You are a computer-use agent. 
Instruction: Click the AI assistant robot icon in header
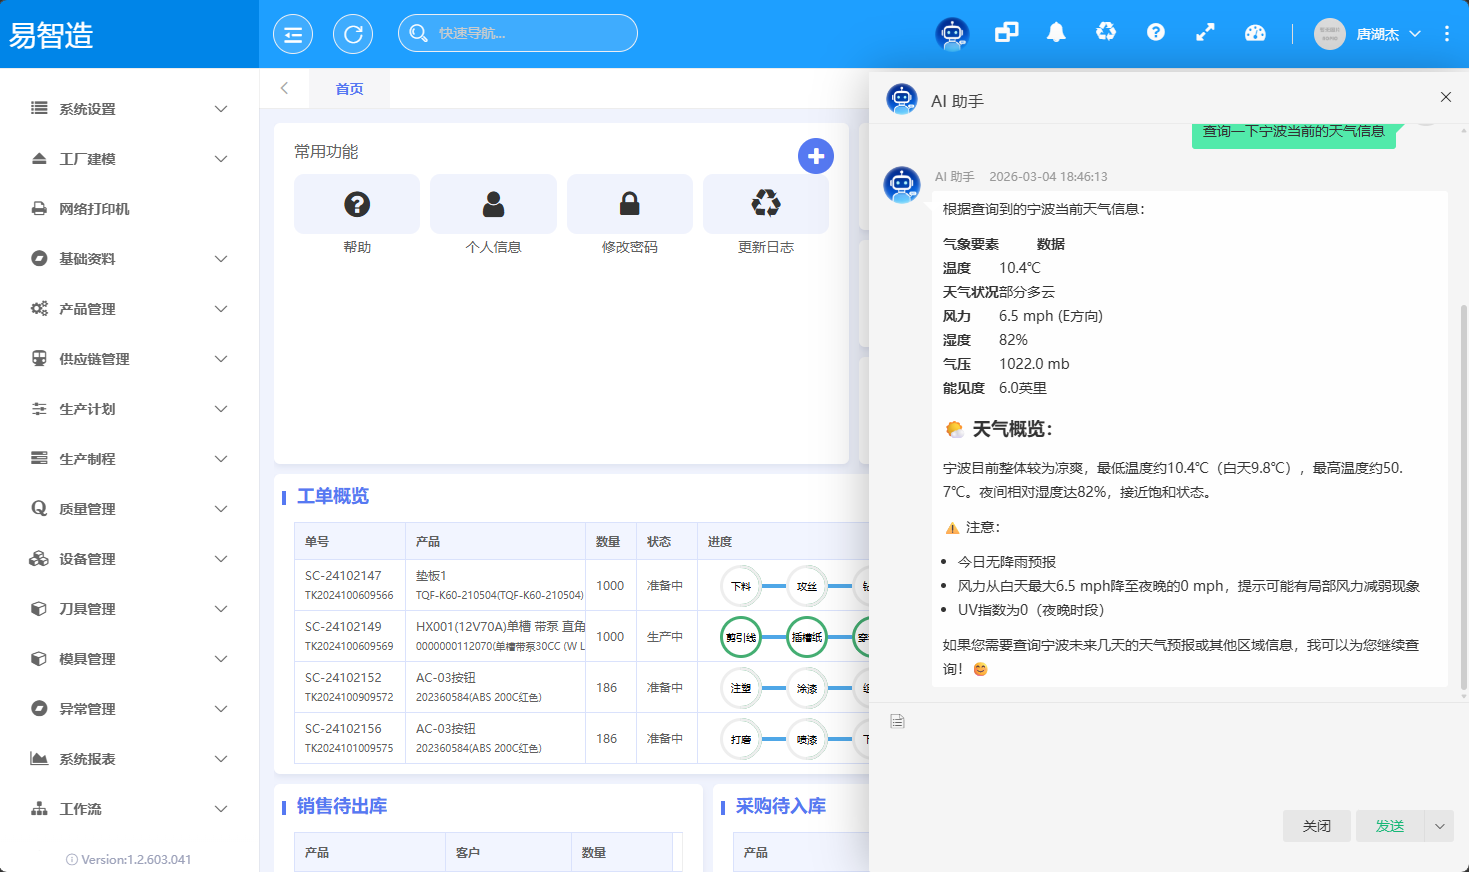pyautogui.click(x=952, y=33)
